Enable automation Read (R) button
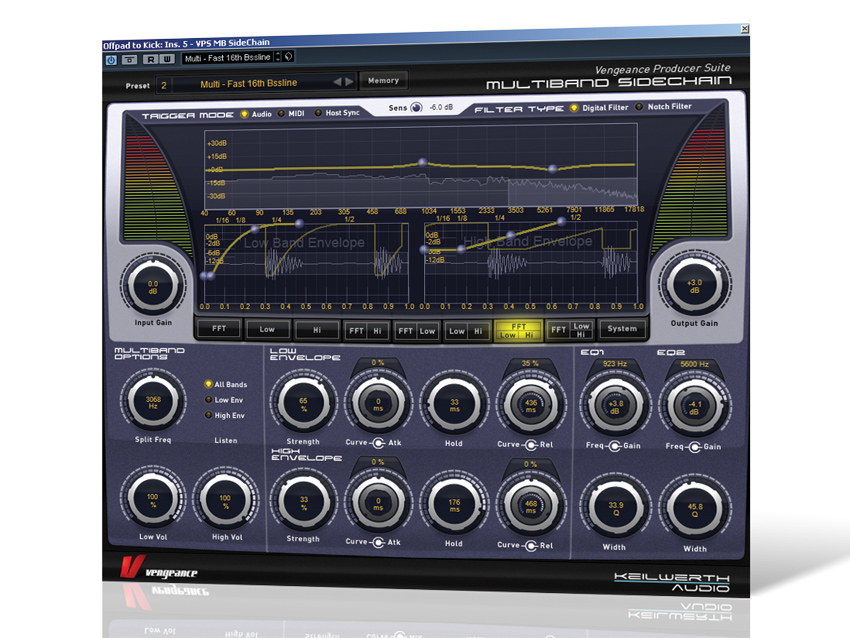850x638 pixels. [151, 59]
